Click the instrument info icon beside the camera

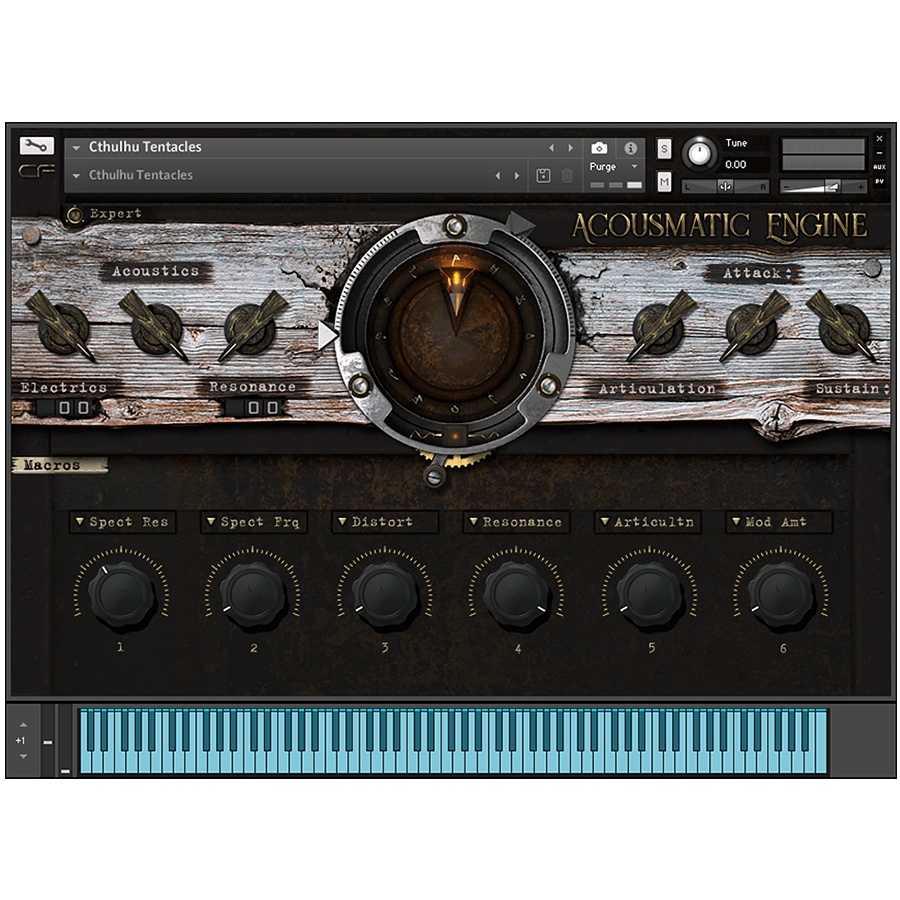629,146
